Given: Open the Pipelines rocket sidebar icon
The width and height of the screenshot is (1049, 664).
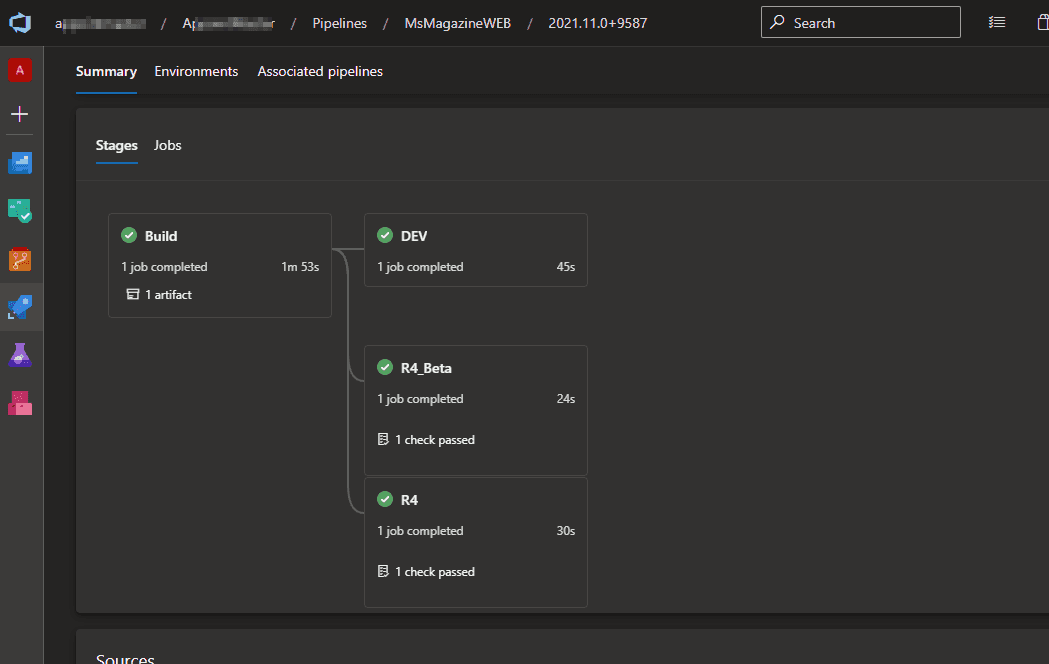Looking at the screenshot, I should tap(20, 308).
